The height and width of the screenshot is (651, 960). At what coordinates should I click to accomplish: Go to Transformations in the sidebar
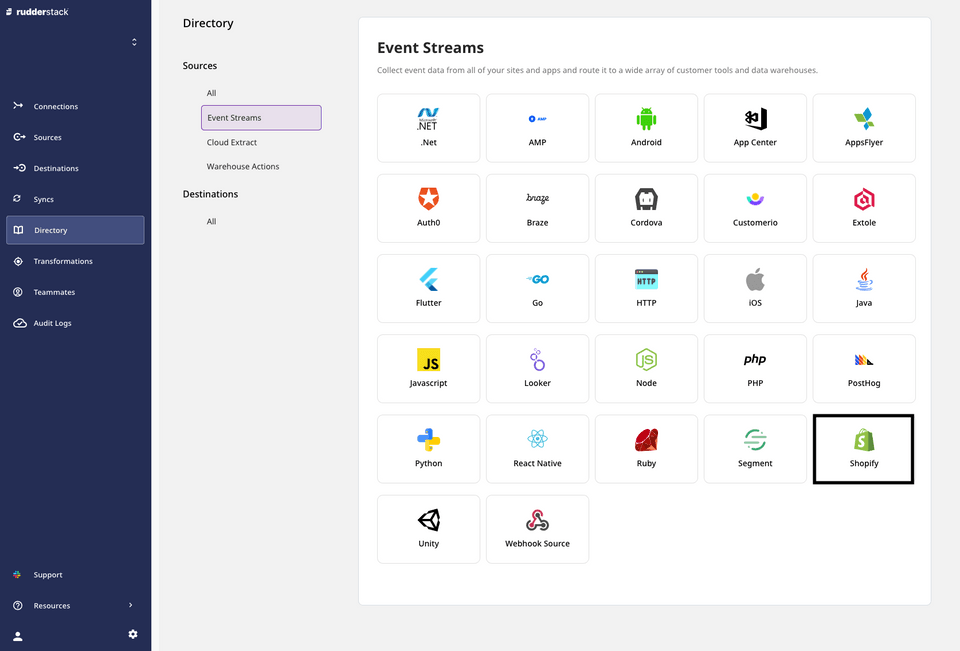click(60, 261)
